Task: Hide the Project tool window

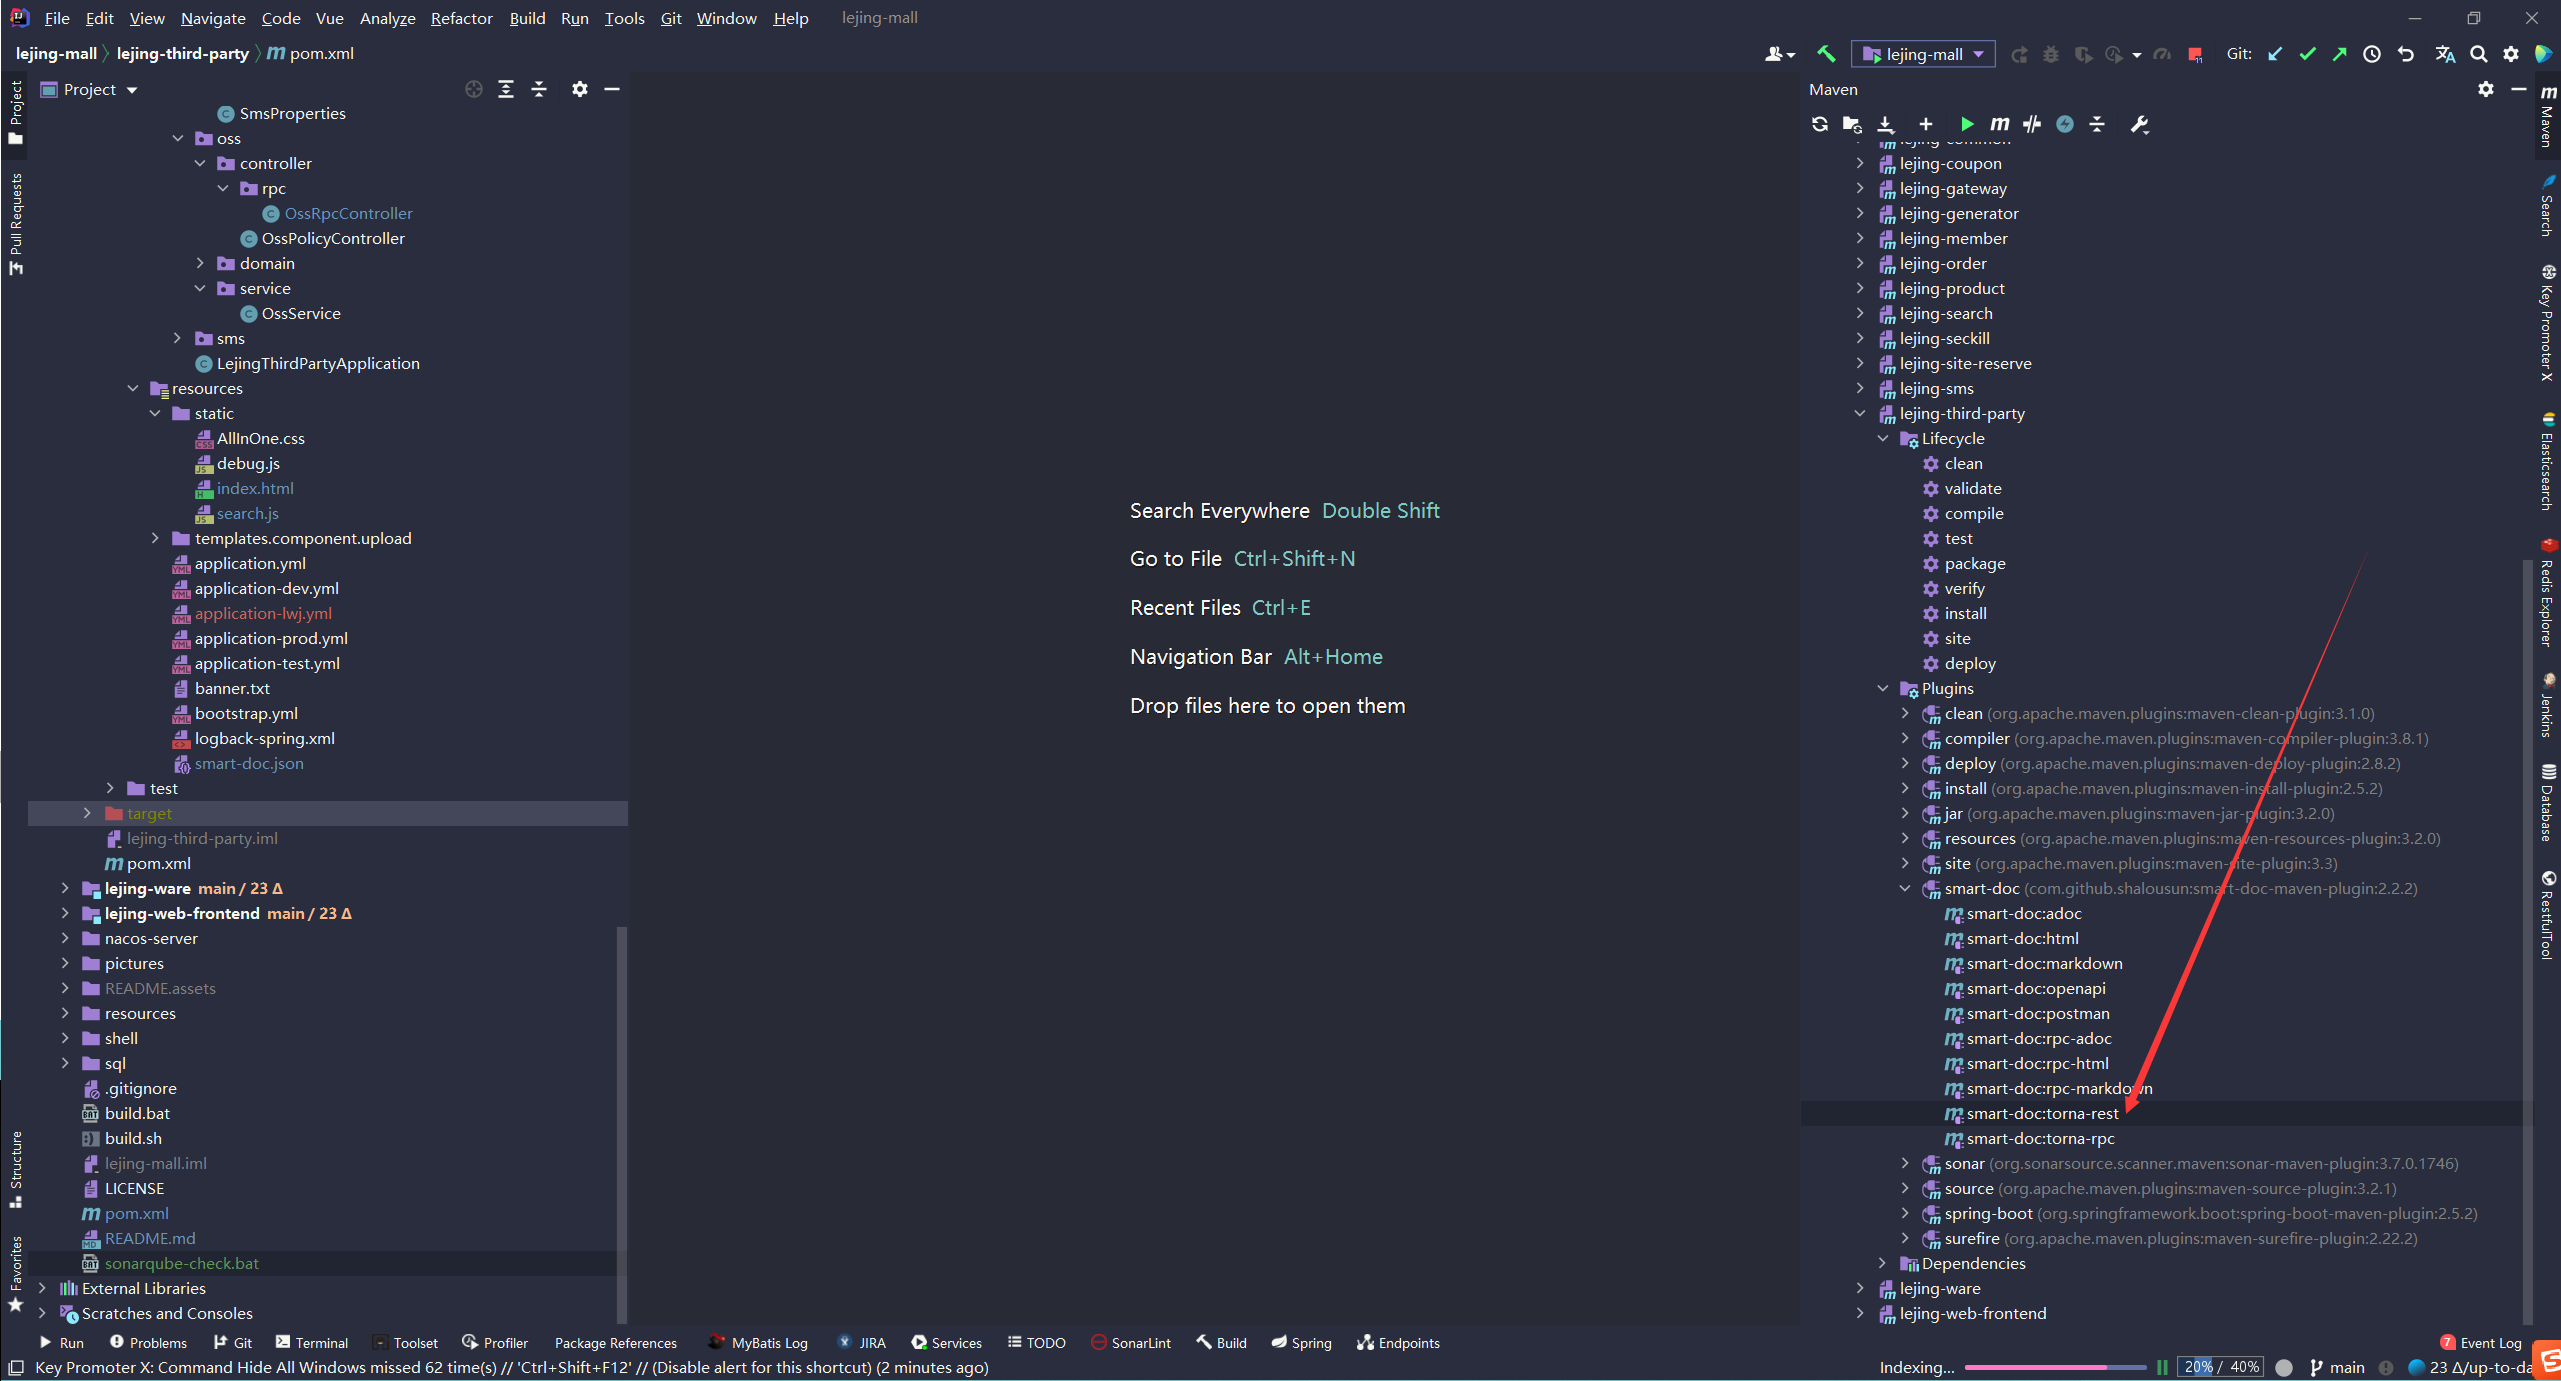Action: click(612, 89)
